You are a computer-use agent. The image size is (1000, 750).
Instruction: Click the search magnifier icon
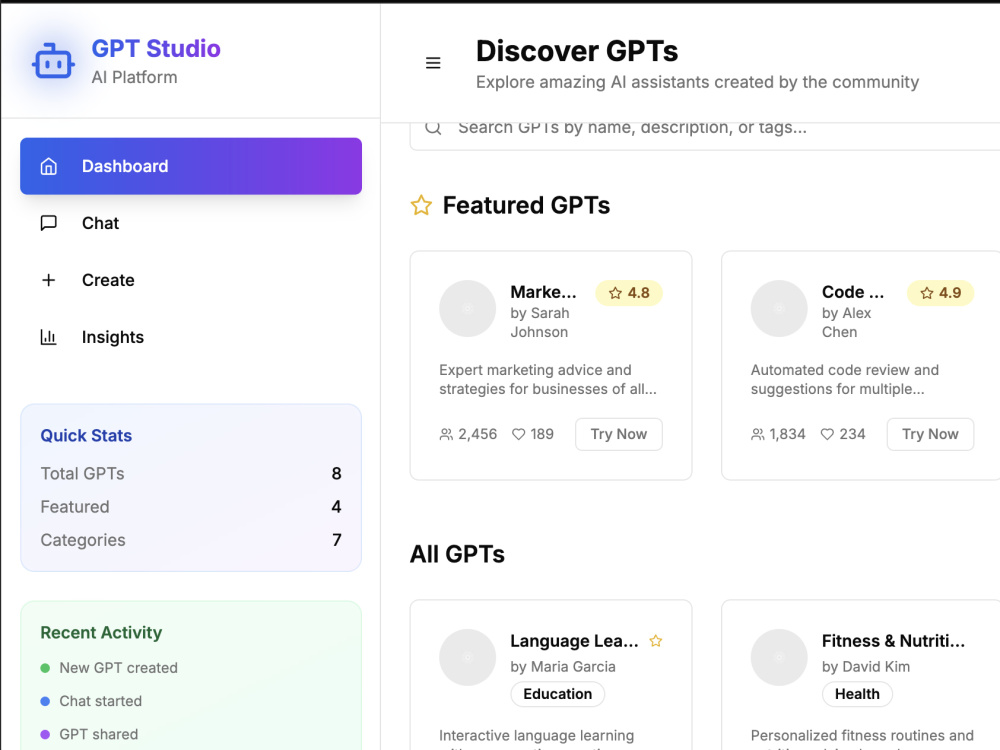(x=433, y=128)
